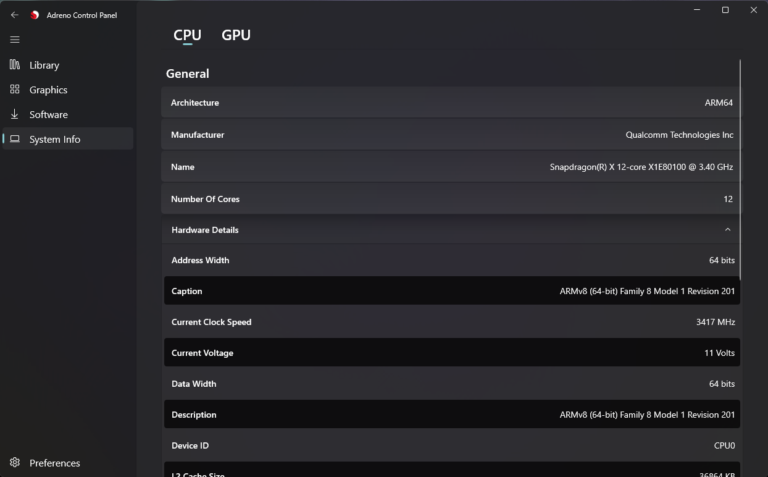
Task: Click the Current Clock Speed row
Action: (x=451, y=322)
